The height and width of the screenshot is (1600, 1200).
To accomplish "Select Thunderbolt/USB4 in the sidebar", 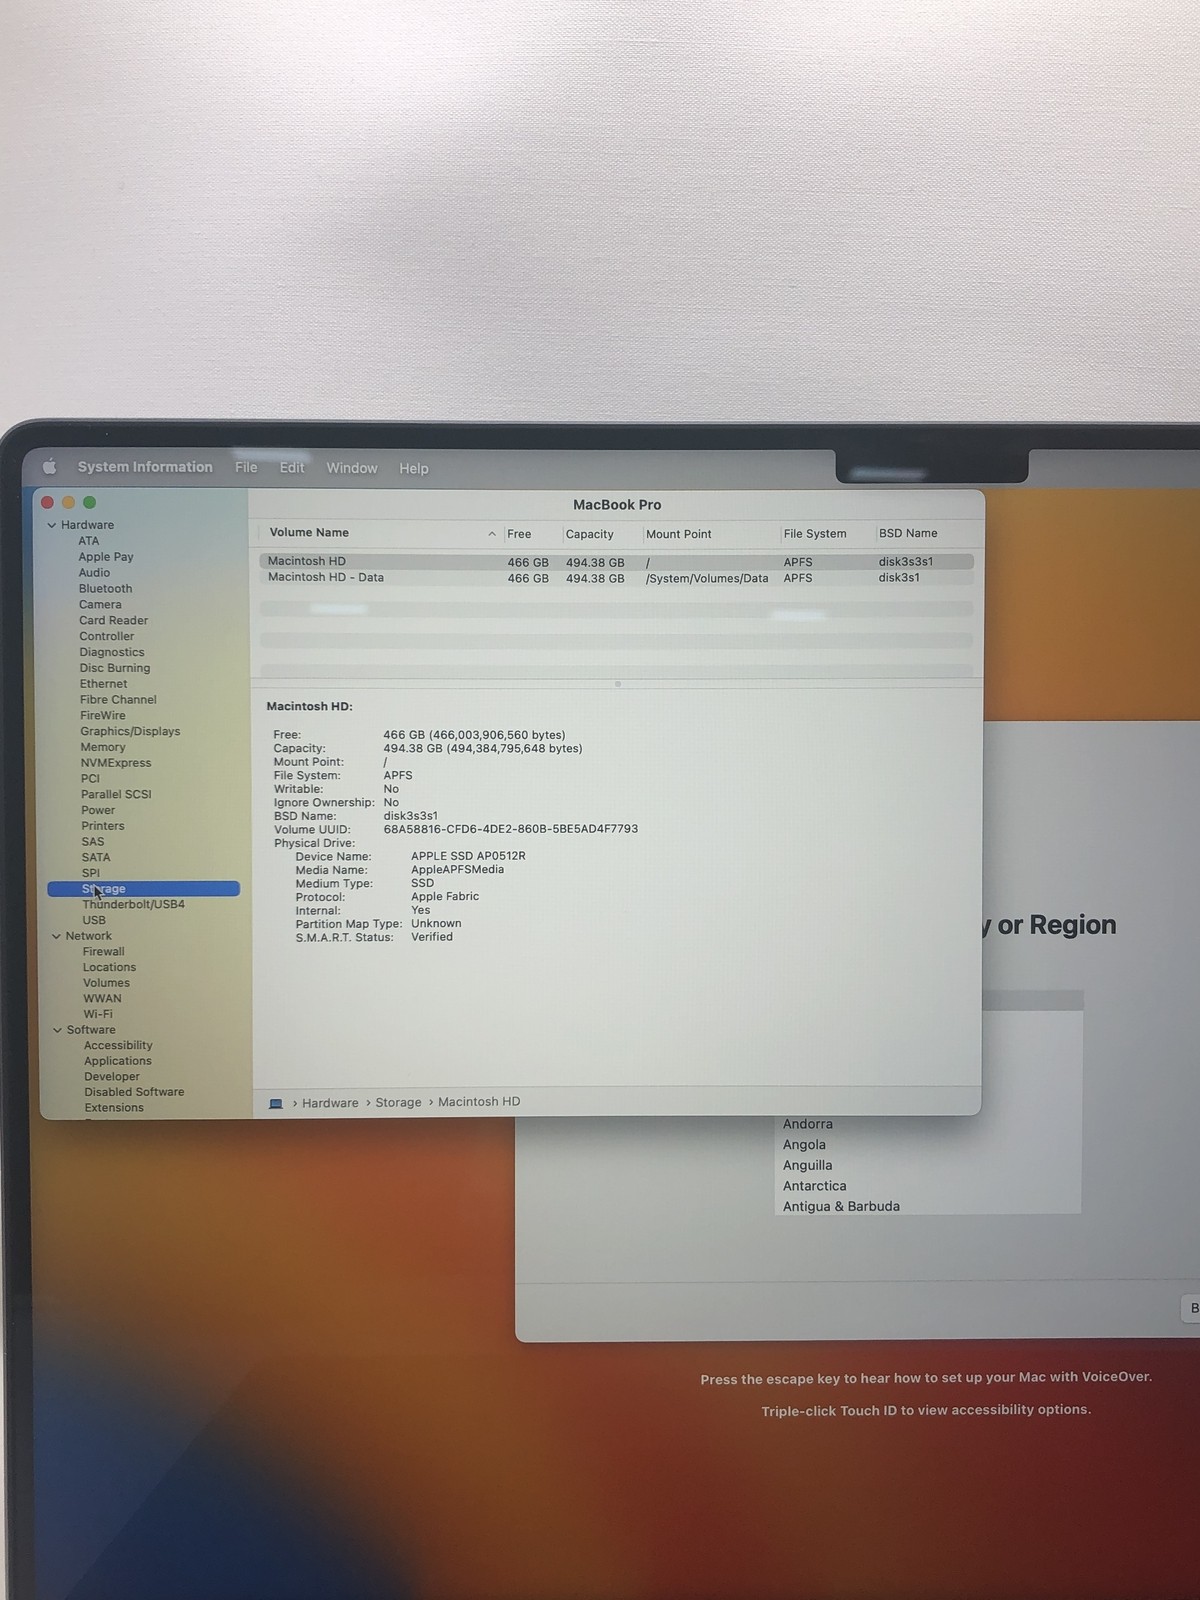I will [x=133, y=904].
